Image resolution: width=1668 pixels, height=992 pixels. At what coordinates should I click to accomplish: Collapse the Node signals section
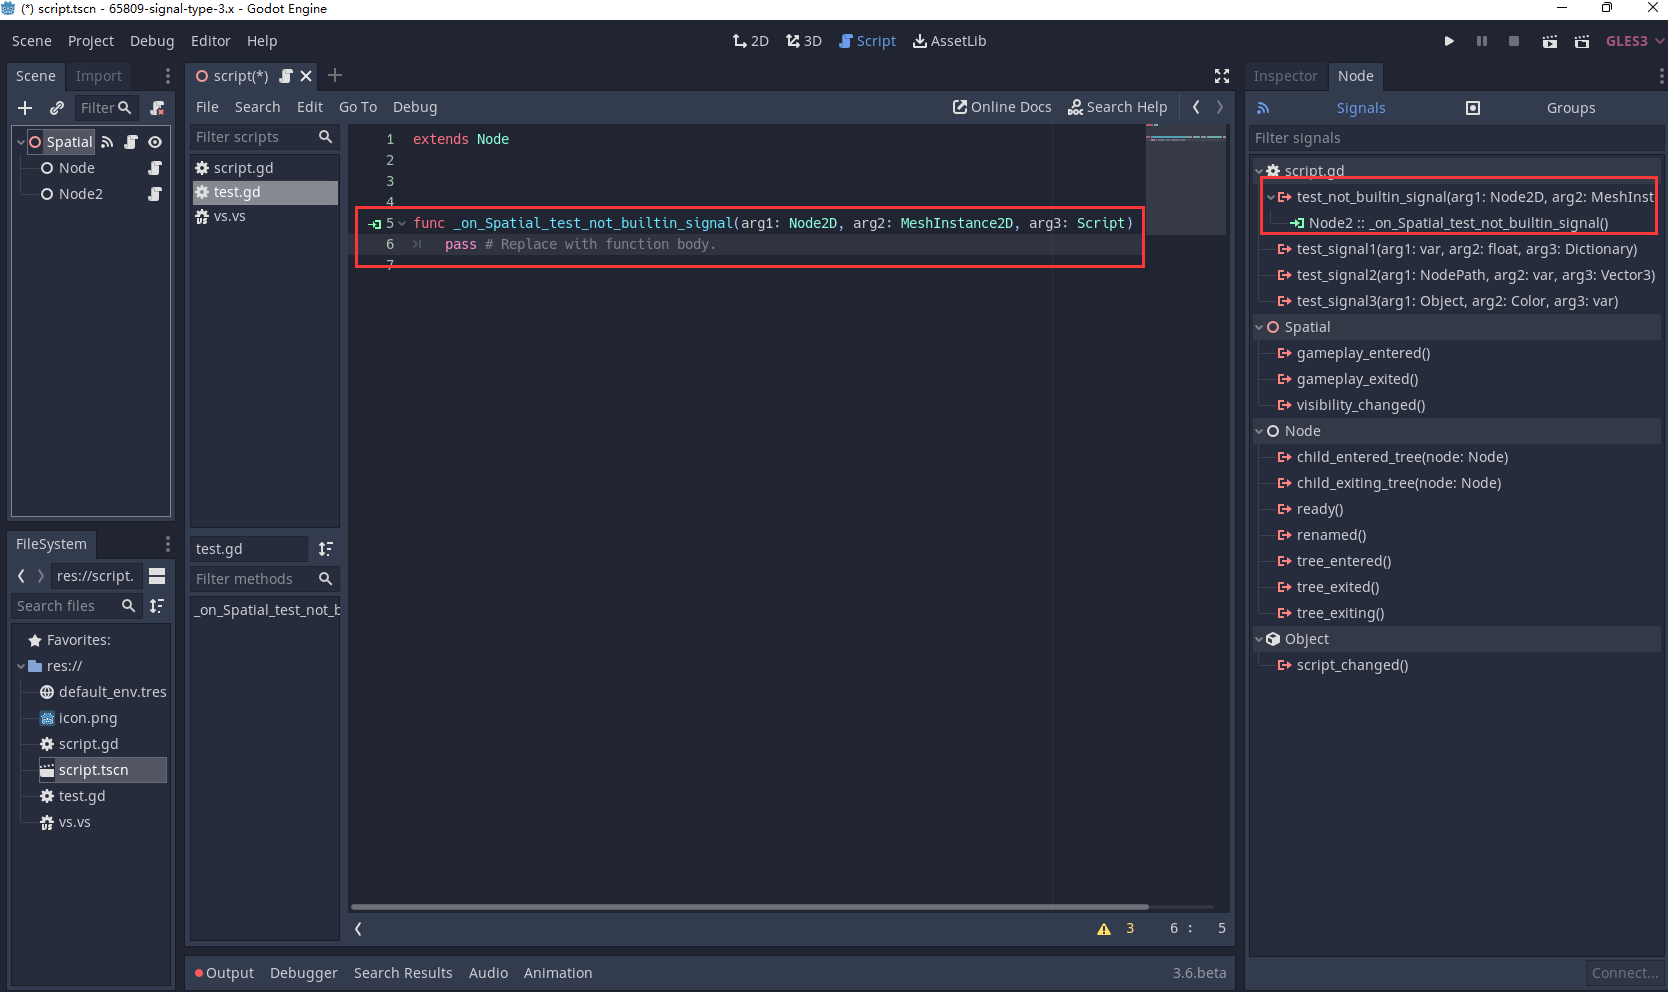point(1260,431)
